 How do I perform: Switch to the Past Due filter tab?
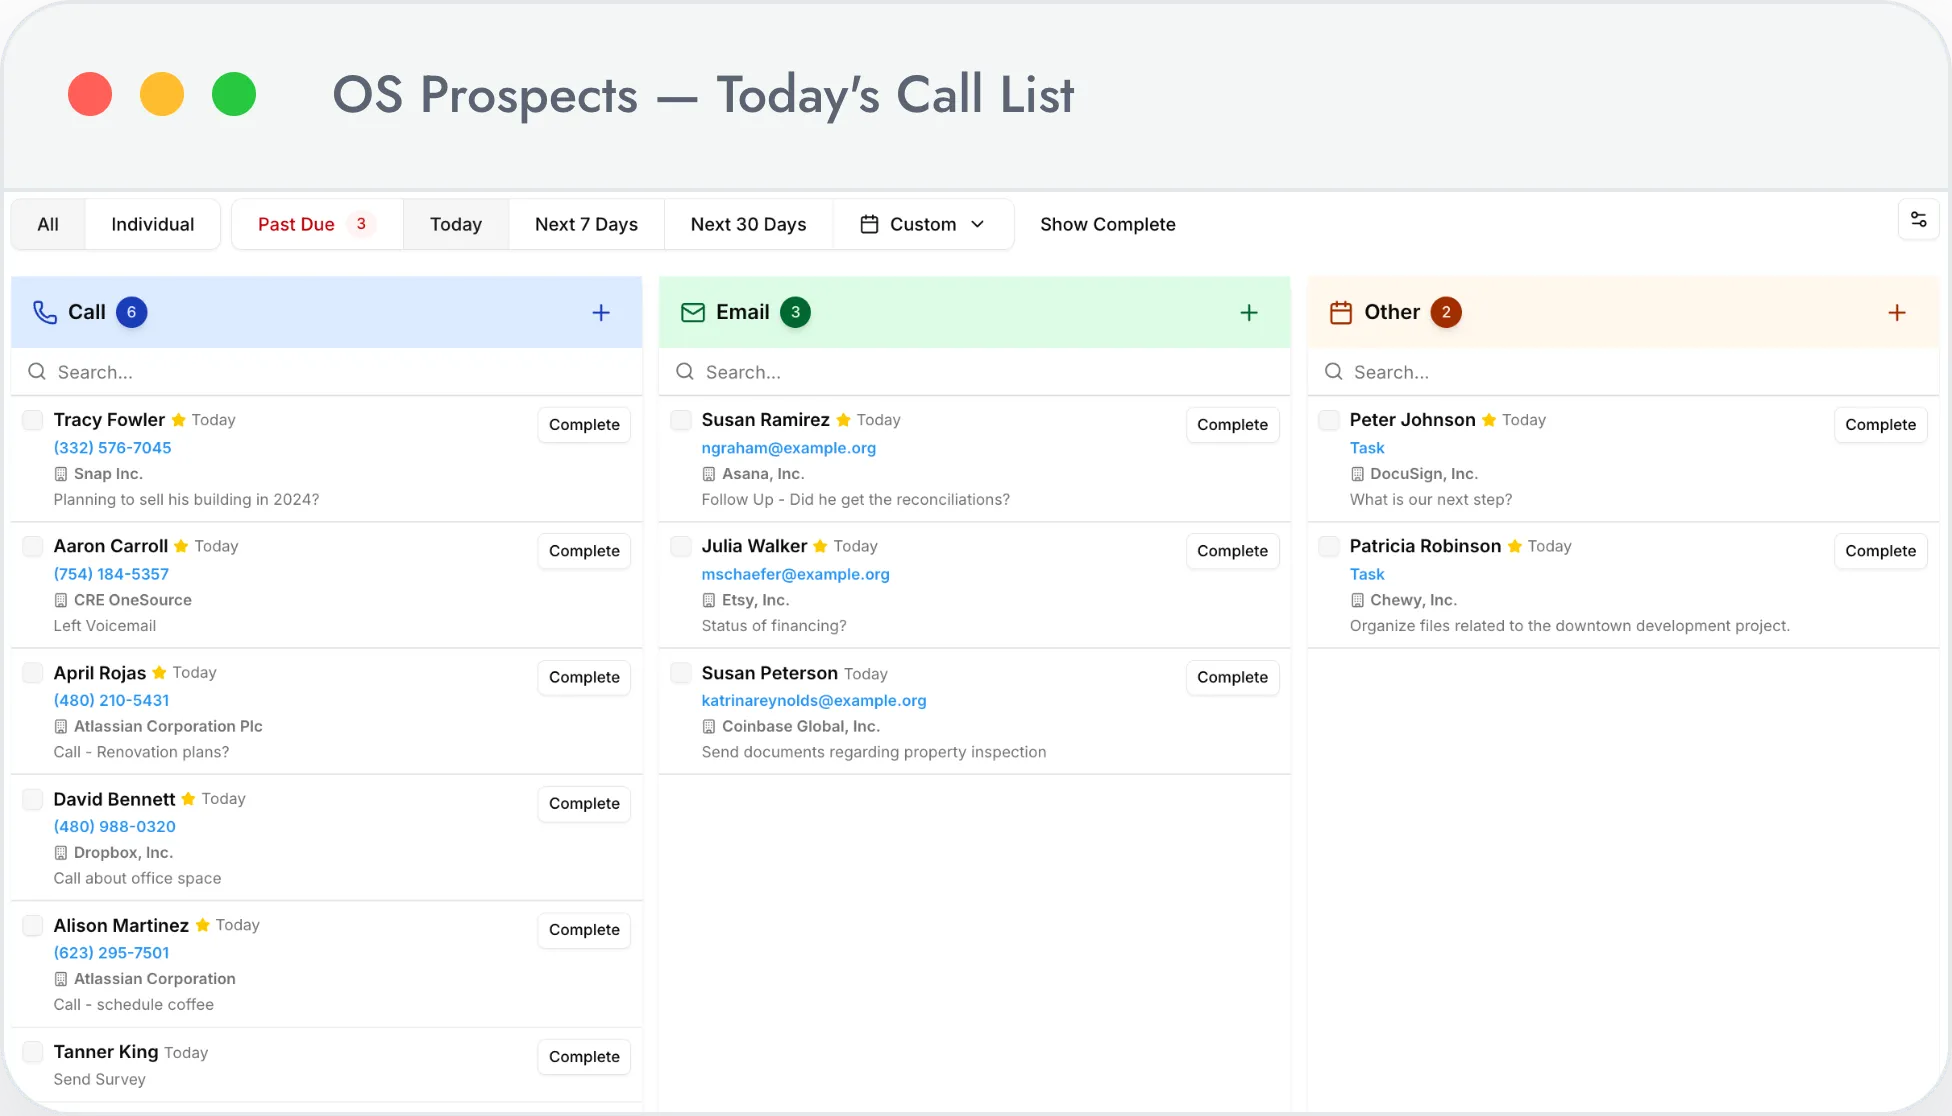tap(317, 224)
